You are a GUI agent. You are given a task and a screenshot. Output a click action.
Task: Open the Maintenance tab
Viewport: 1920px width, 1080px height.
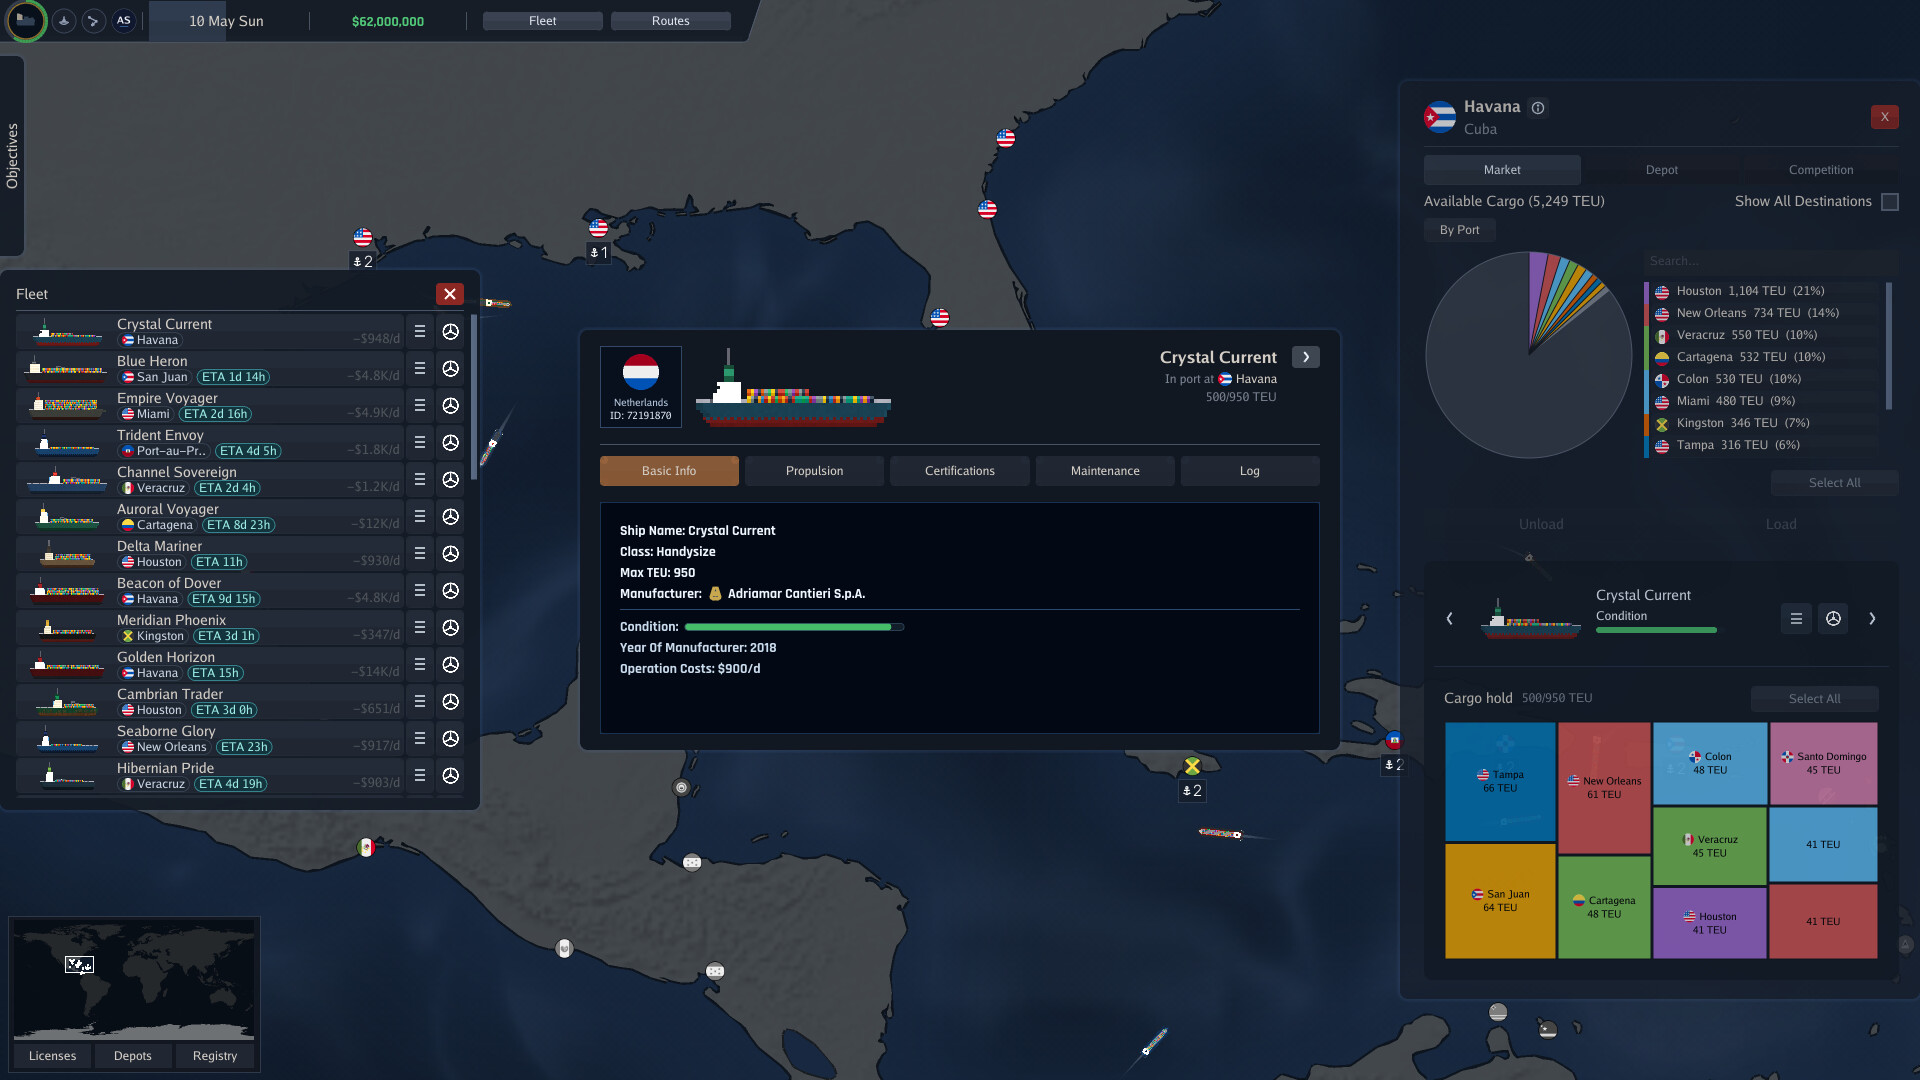(x=1105, y=471)
